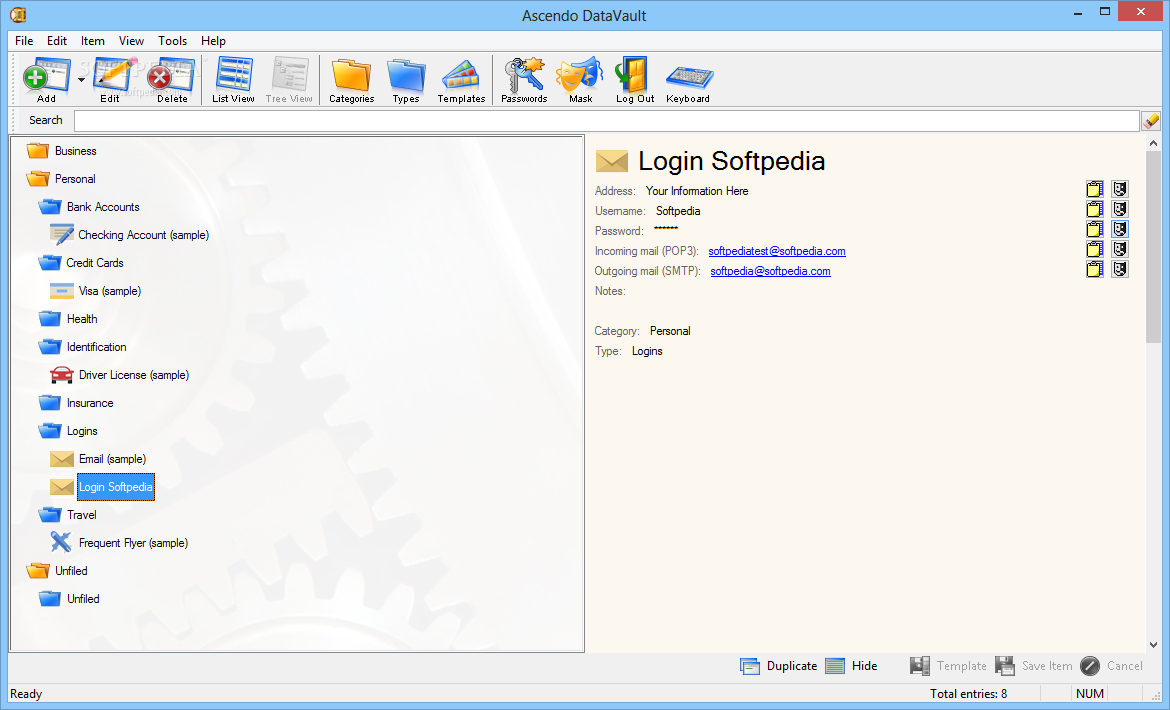Collapse the top-level Unfiled category
This screenshot has width=1170, height=710.
(x=57, y=571)
